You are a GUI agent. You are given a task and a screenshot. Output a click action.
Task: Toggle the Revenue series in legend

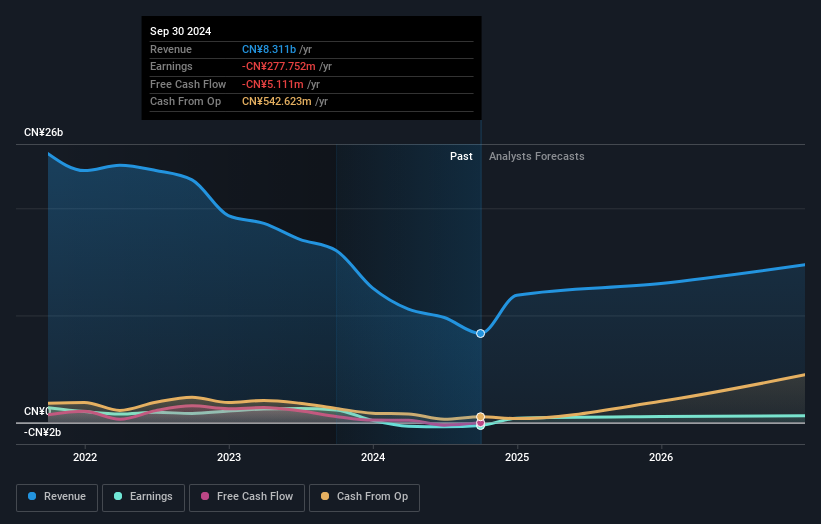[x=58, y=497]
